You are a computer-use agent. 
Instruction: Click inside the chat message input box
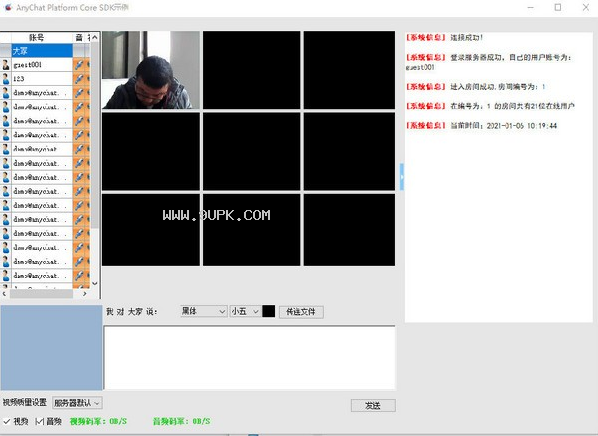249,357
